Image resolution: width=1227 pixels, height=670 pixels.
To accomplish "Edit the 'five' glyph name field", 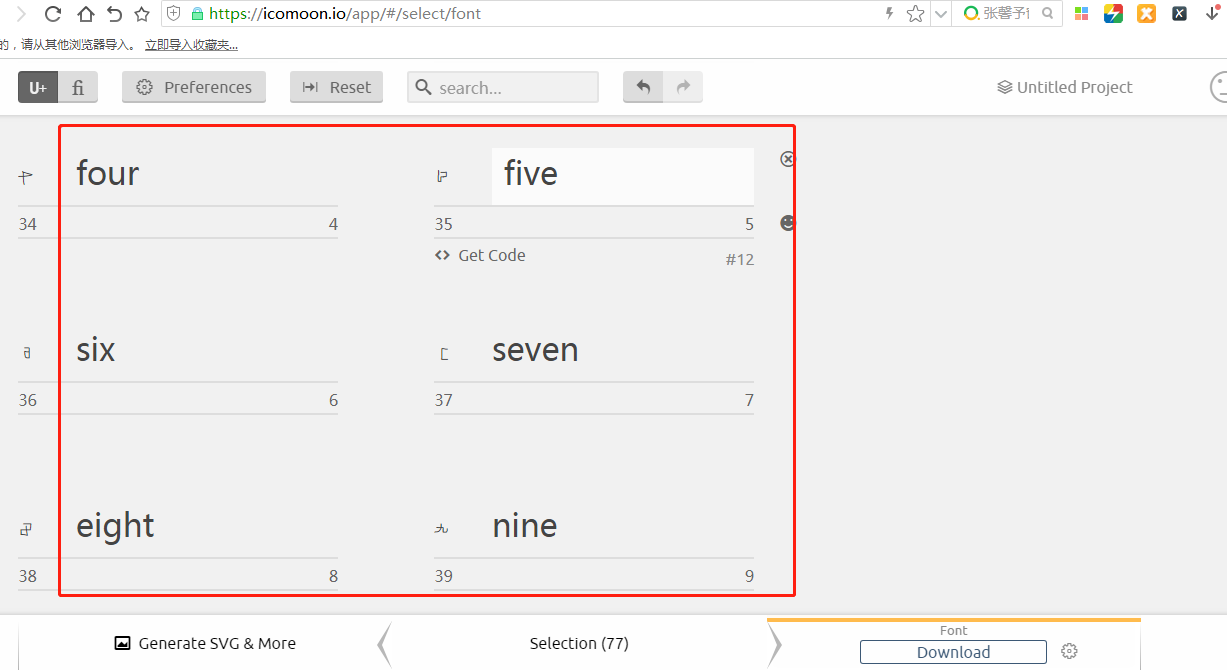I will pyautogui.click(x=623, y=174).
